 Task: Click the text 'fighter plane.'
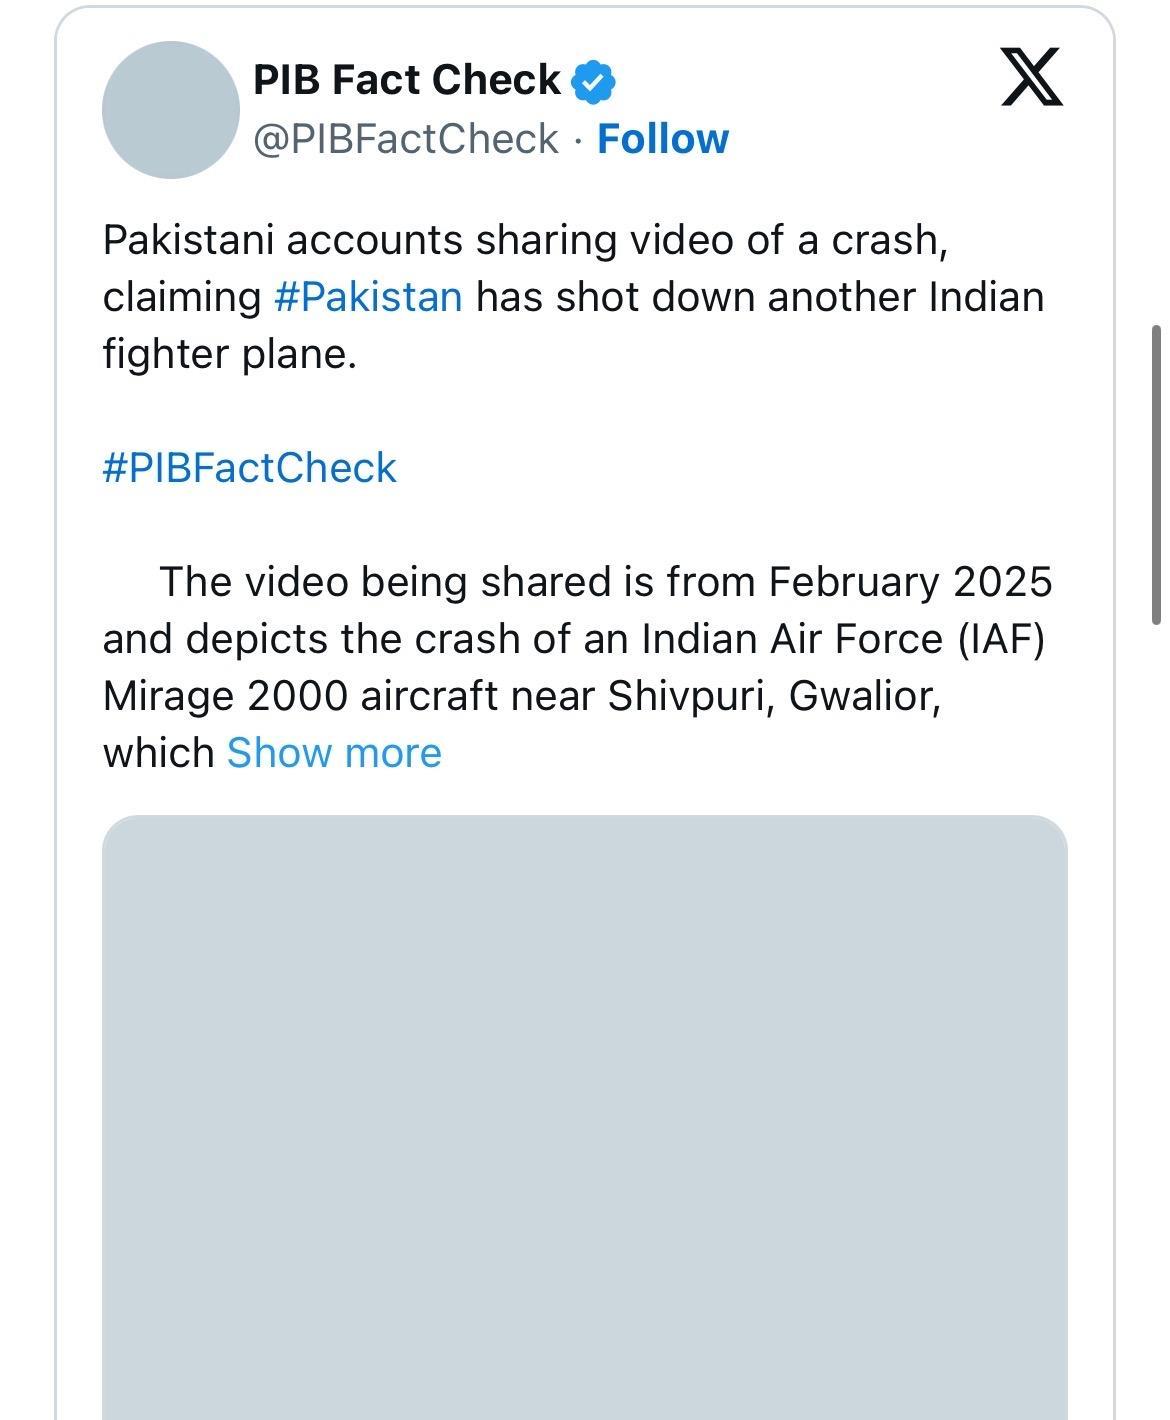coord(230,354)
